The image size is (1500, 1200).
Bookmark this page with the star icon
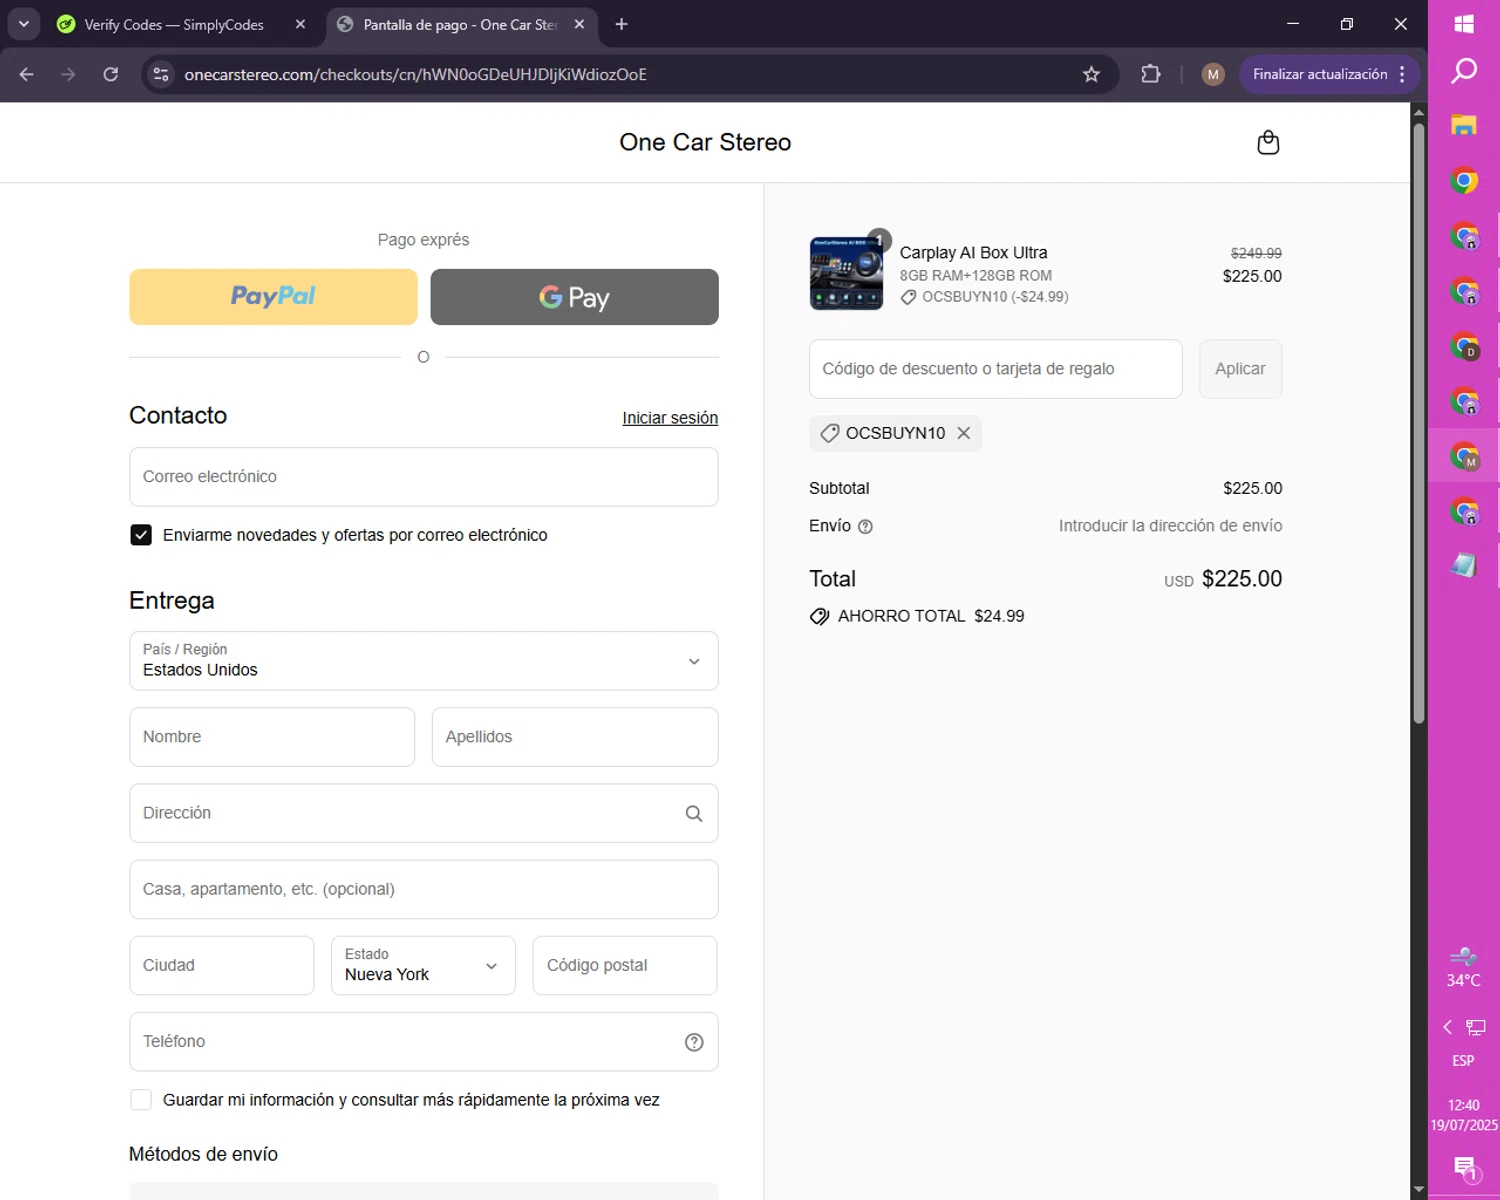(x=1091, y=74)
